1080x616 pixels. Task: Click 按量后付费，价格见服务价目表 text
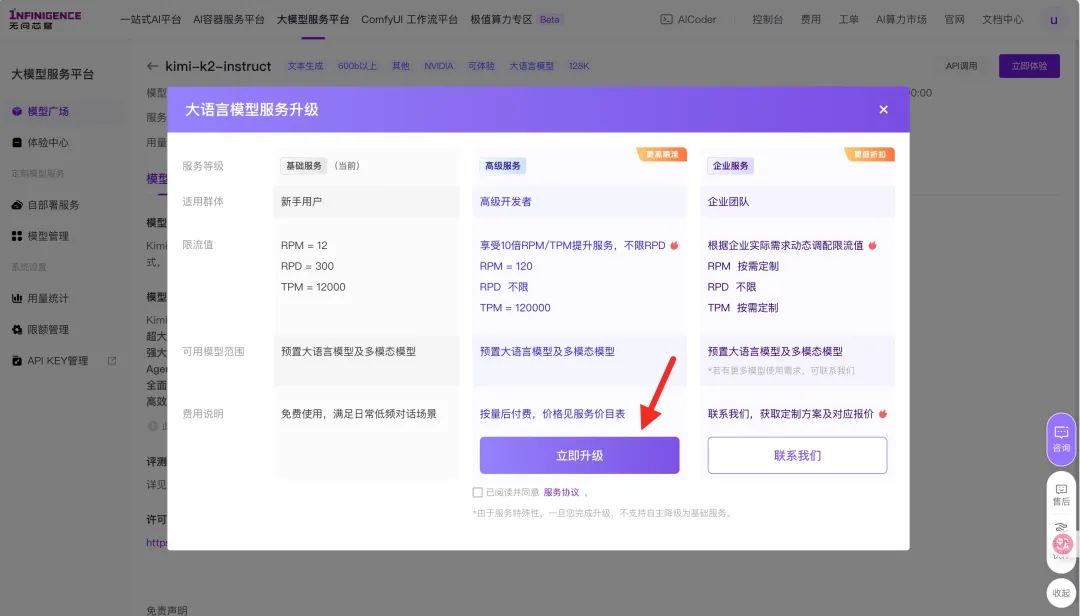pyautogui.click(x=552, y=414)
